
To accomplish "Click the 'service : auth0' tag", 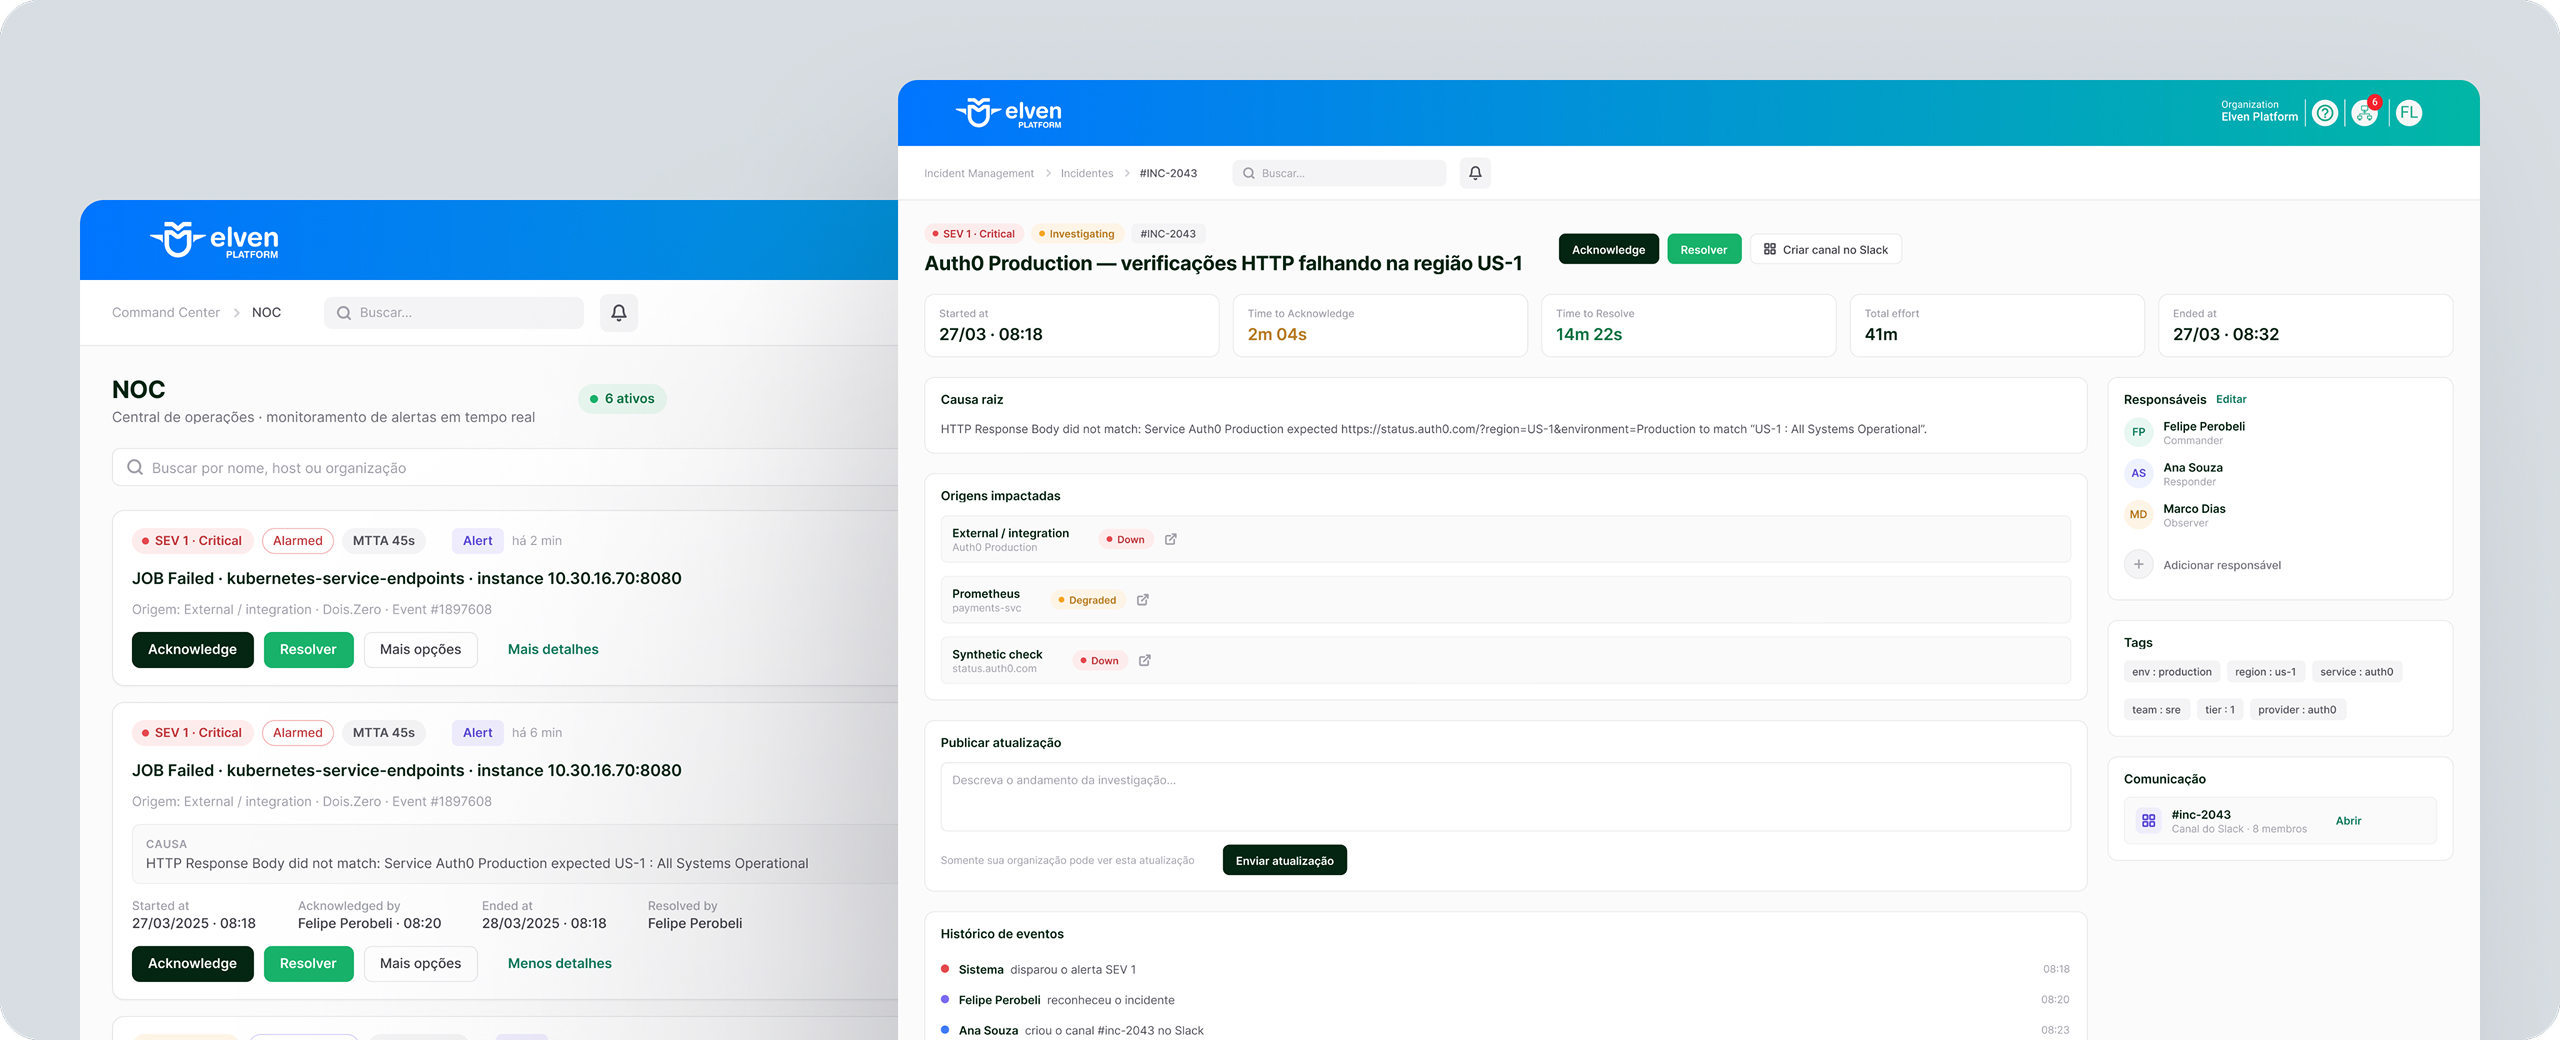I will point(2357,672).
